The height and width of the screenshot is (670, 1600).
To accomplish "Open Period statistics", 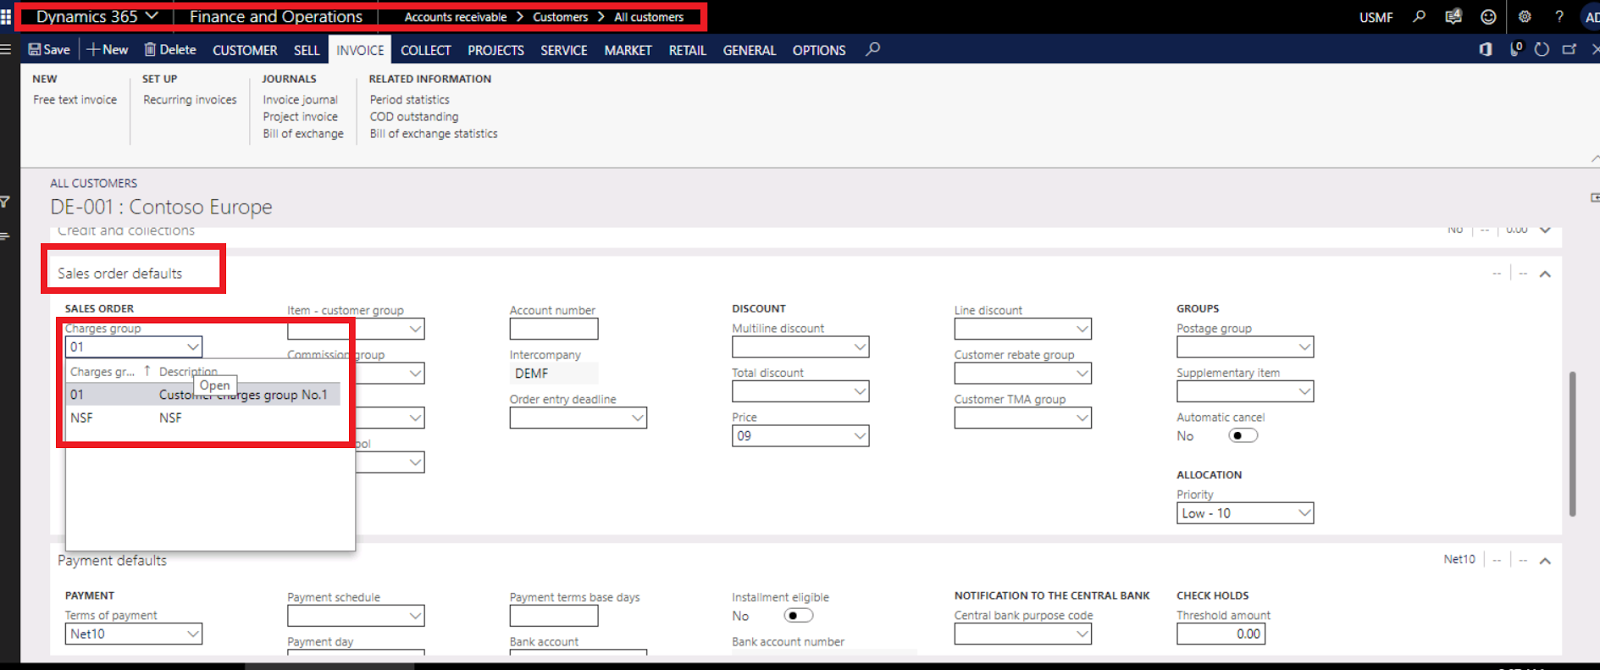I will [x=410, y=100].
